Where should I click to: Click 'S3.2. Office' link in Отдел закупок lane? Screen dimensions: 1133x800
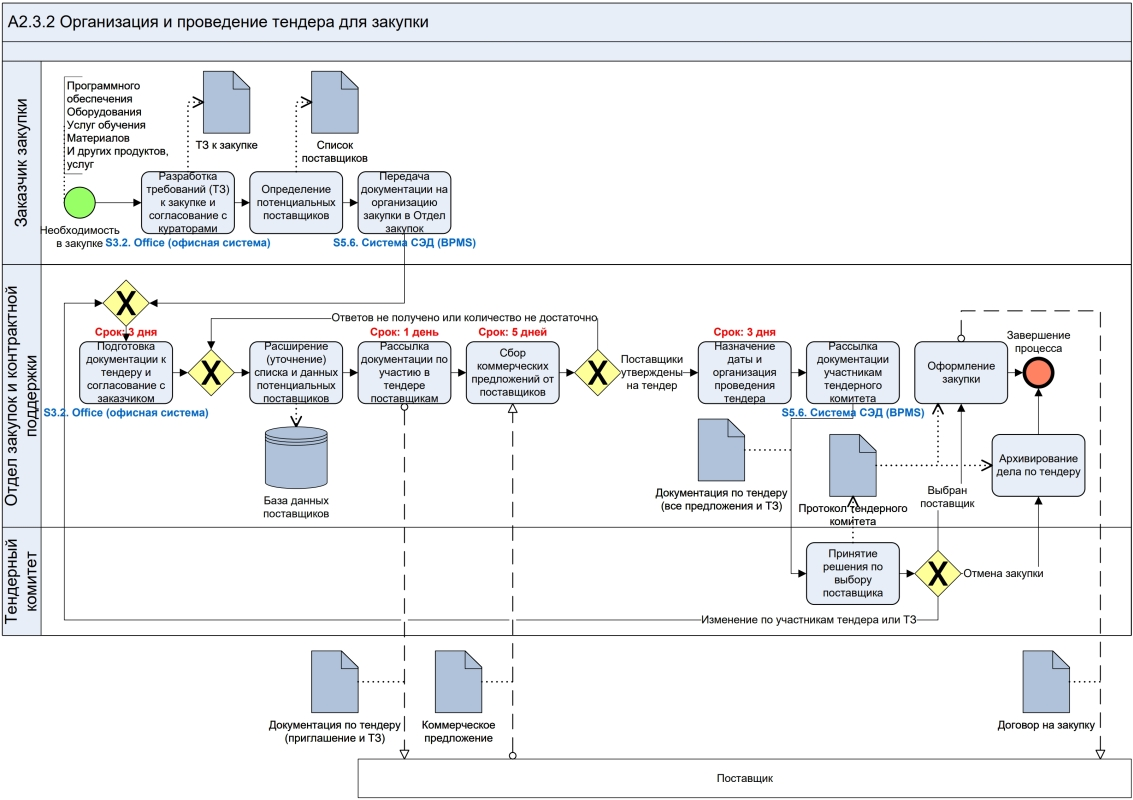pos(126,412)
